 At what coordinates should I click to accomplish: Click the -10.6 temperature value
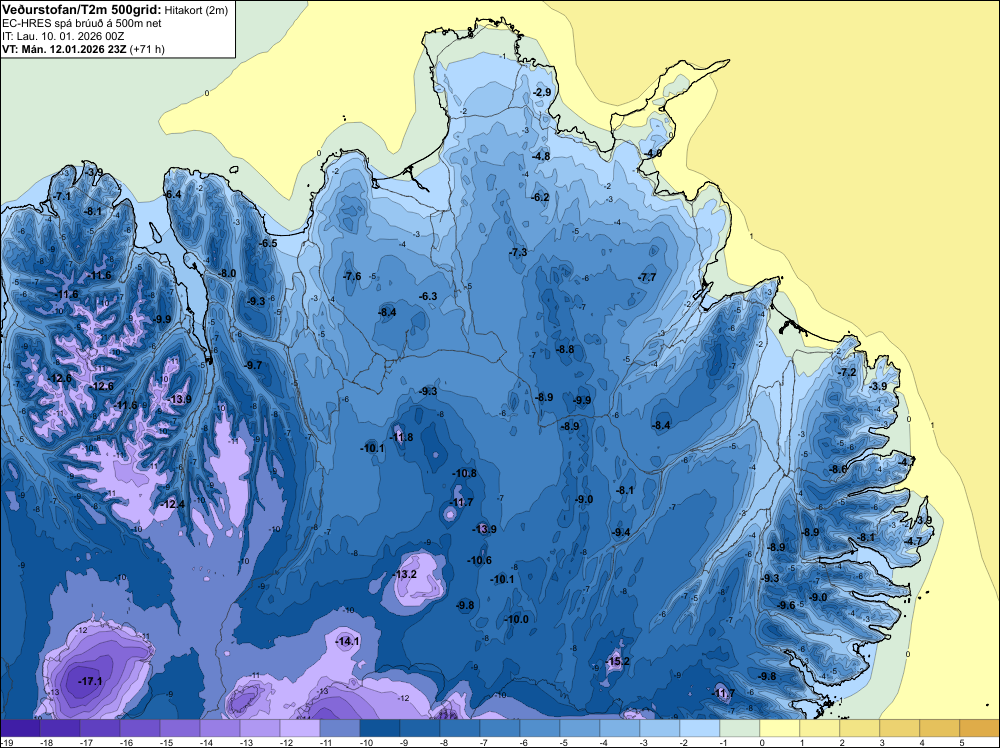pyautogui.click(x=479, y=561)
